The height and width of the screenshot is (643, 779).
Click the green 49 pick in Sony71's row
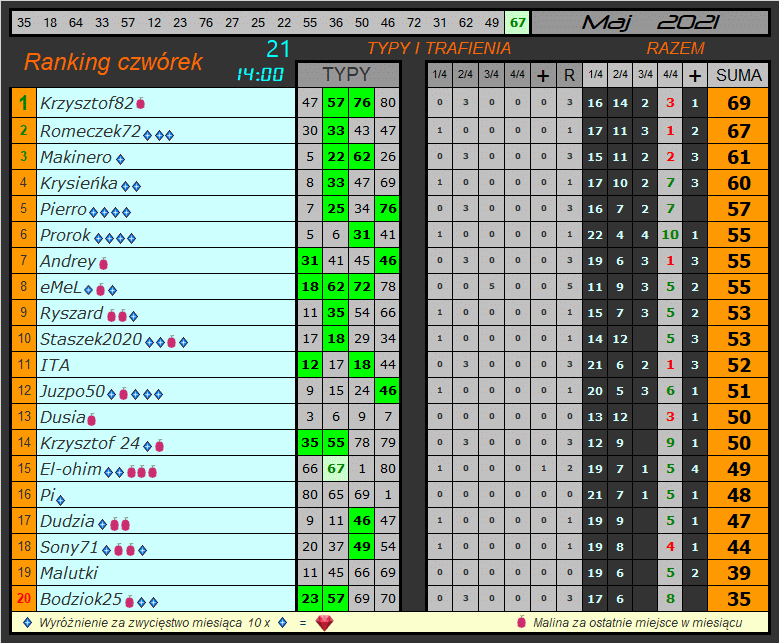362,547
